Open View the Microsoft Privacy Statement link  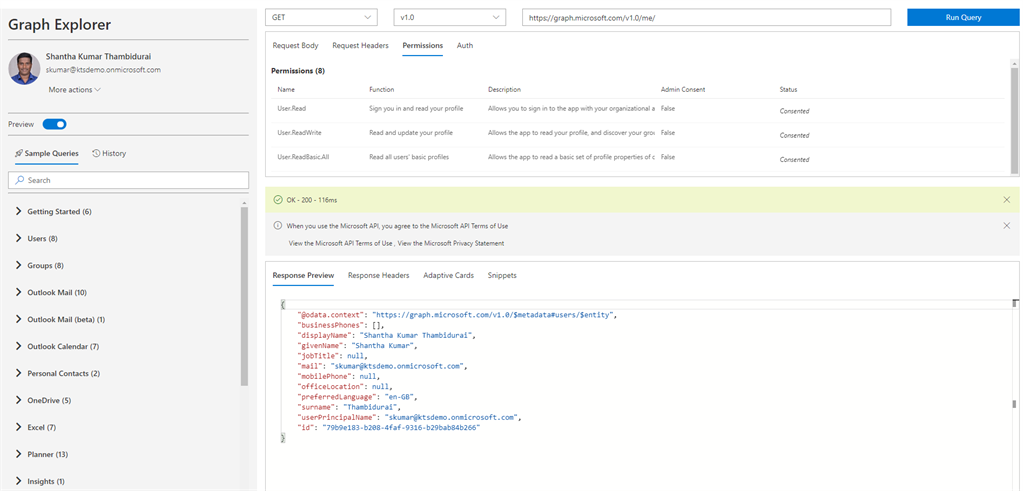451,243
